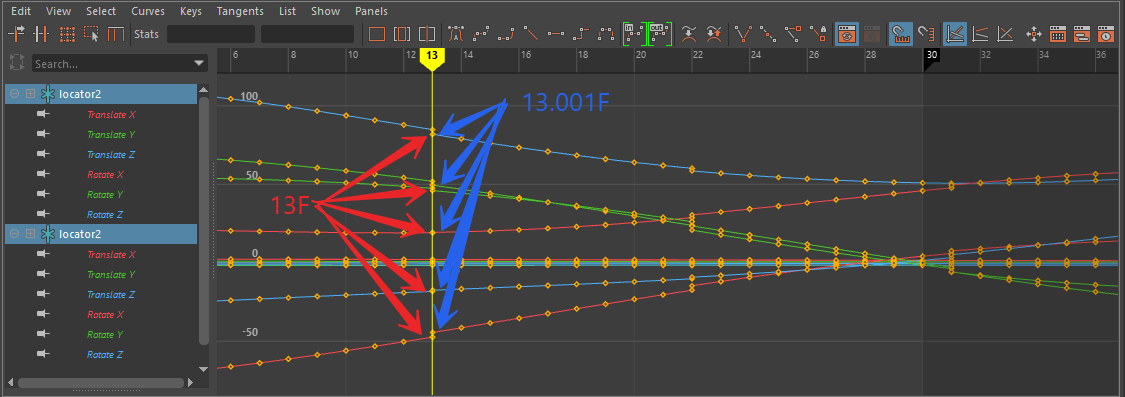Select the Move Nearest Picked Key tool
The height and width of the screenshot is (397, 1125).
tap(16, 33)
